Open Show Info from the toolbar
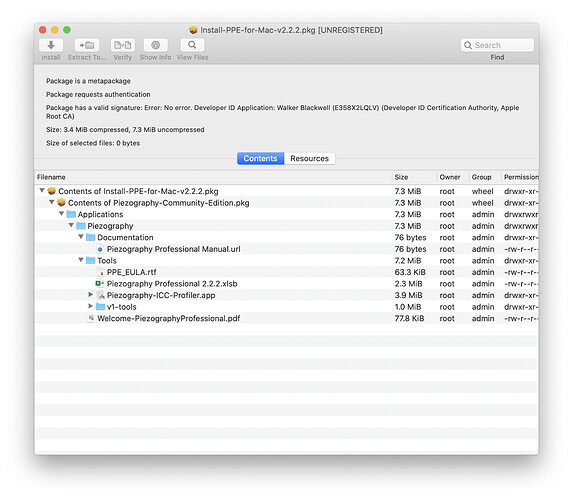 pos(155,45)
